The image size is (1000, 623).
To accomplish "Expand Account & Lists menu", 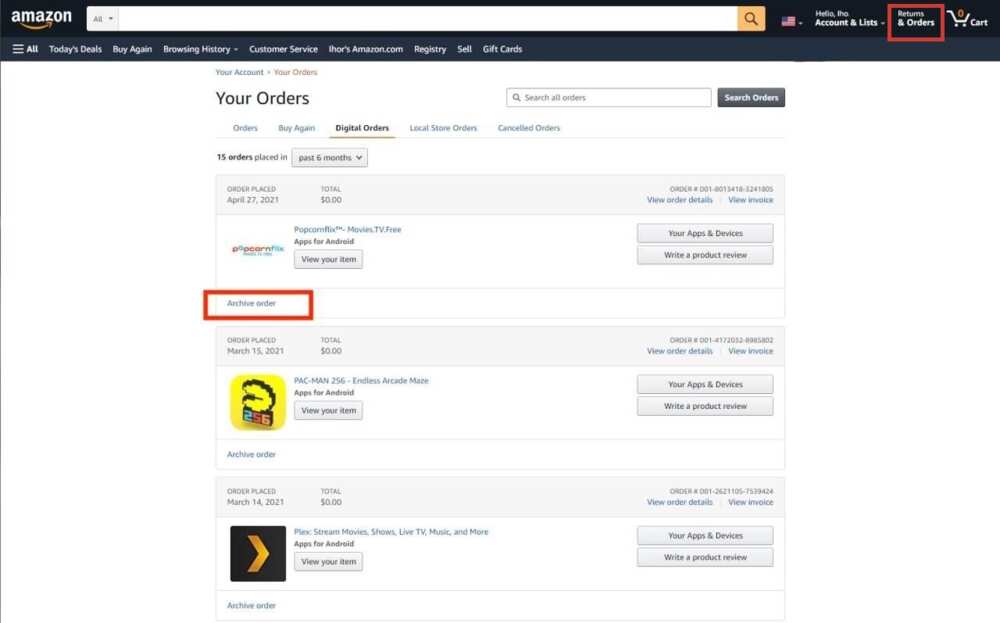I will 849,18.
